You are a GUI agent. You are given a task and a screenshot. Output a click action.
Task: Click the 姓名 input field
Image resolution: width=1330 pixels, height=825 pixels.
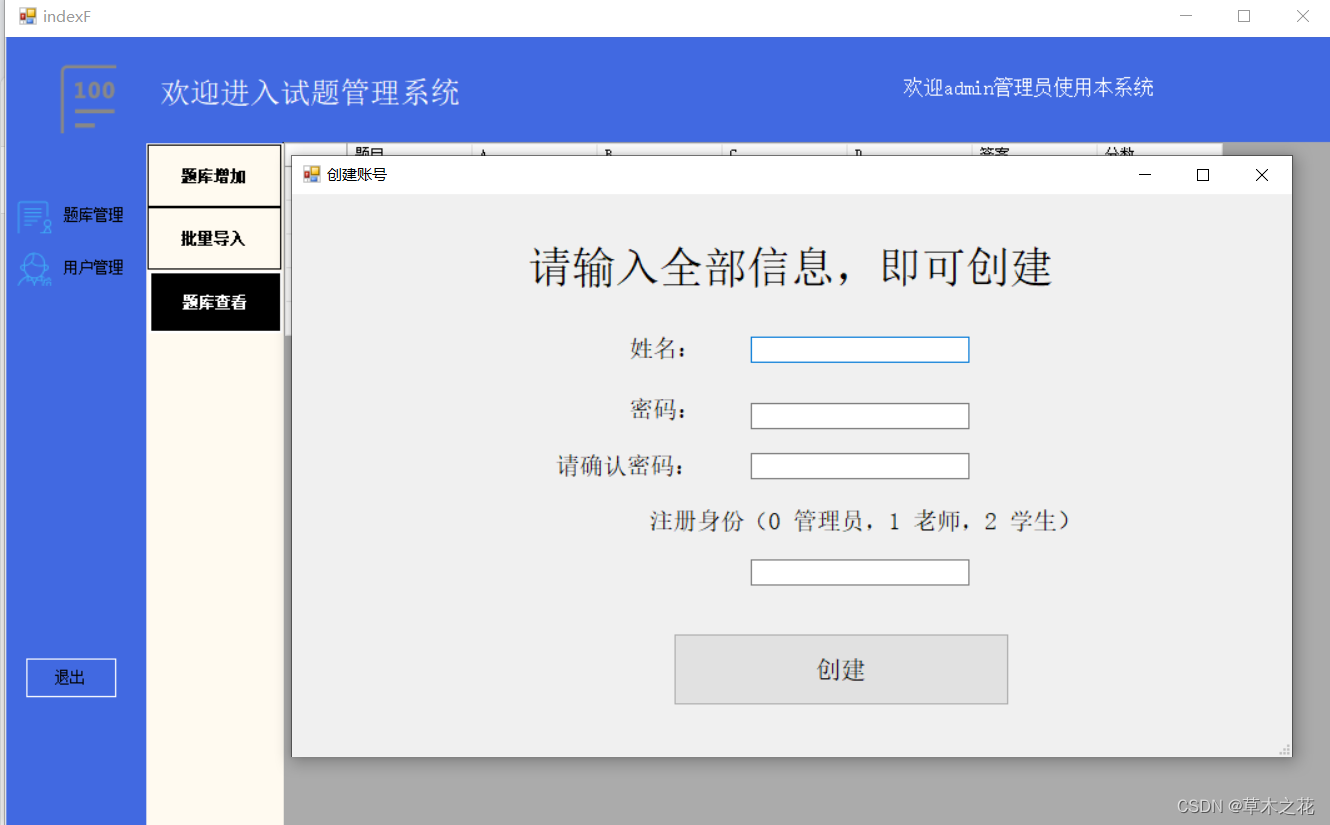859,349
